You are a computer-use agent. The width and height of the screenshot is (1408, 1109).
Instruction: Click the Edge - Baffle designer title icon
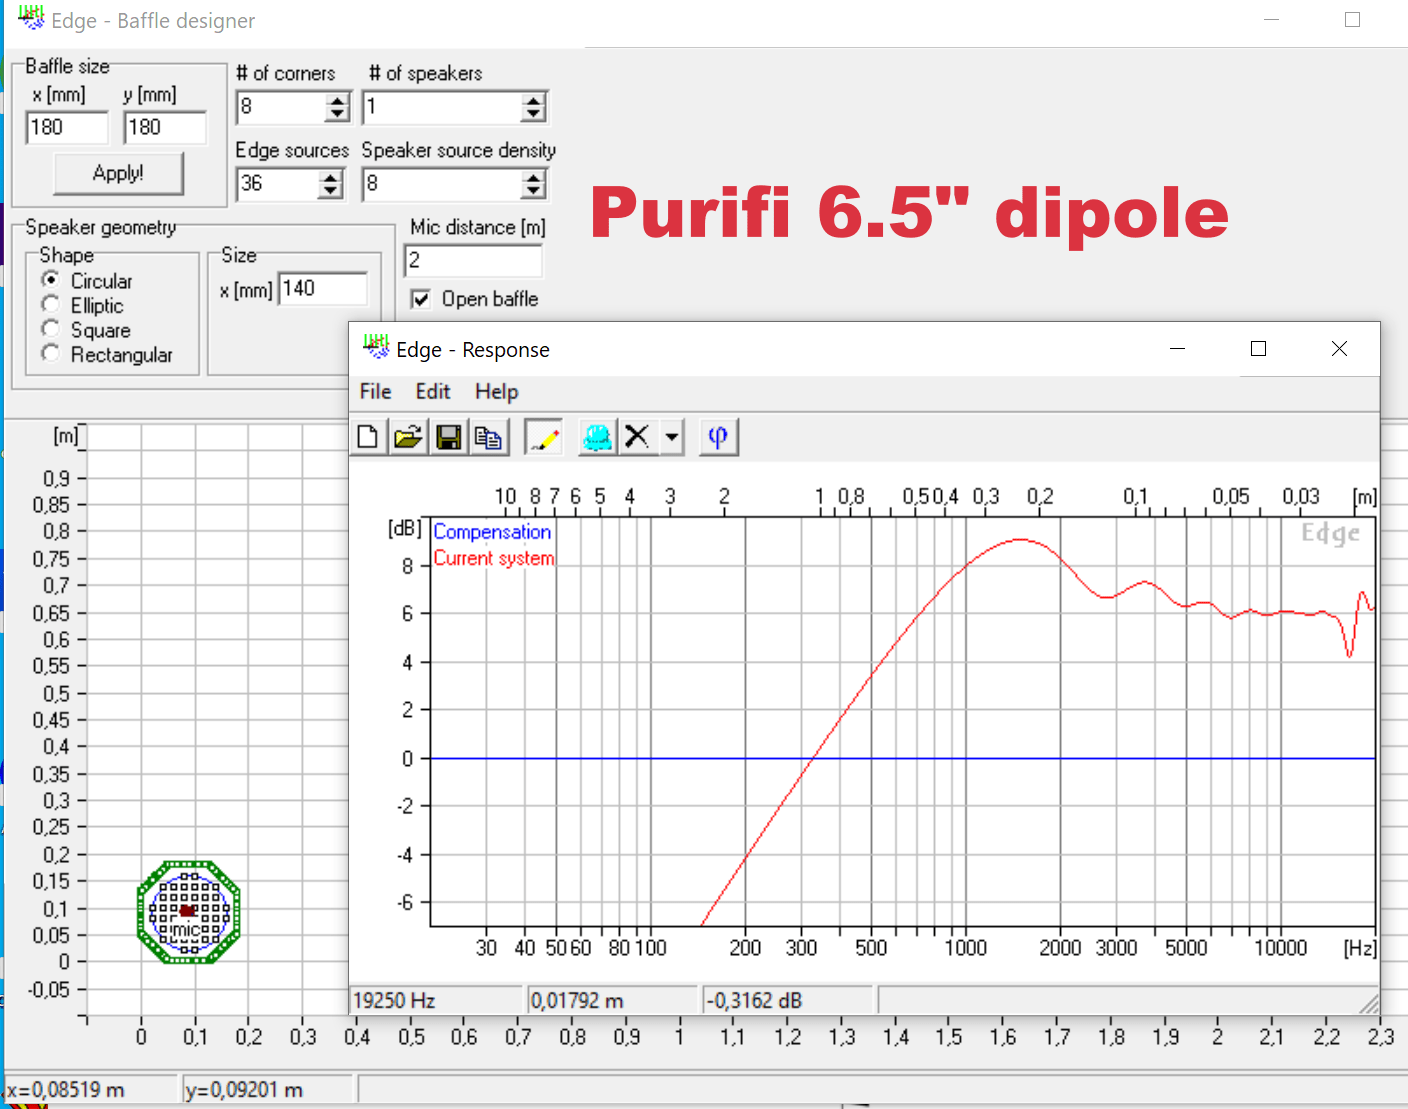point(32,18)
